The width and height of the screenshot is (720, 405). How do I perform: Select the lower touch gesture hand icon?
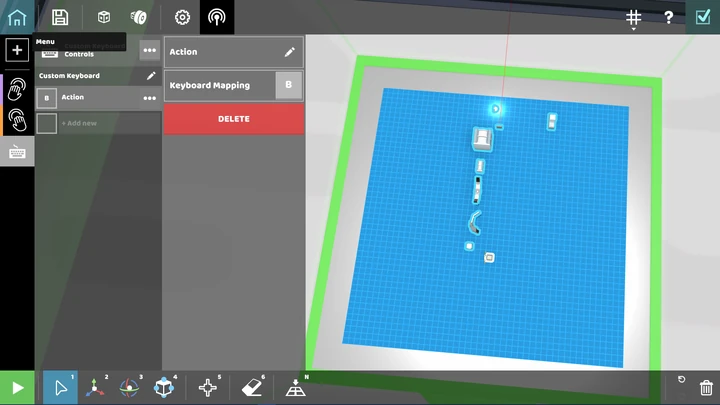click(x=17, y=120)
